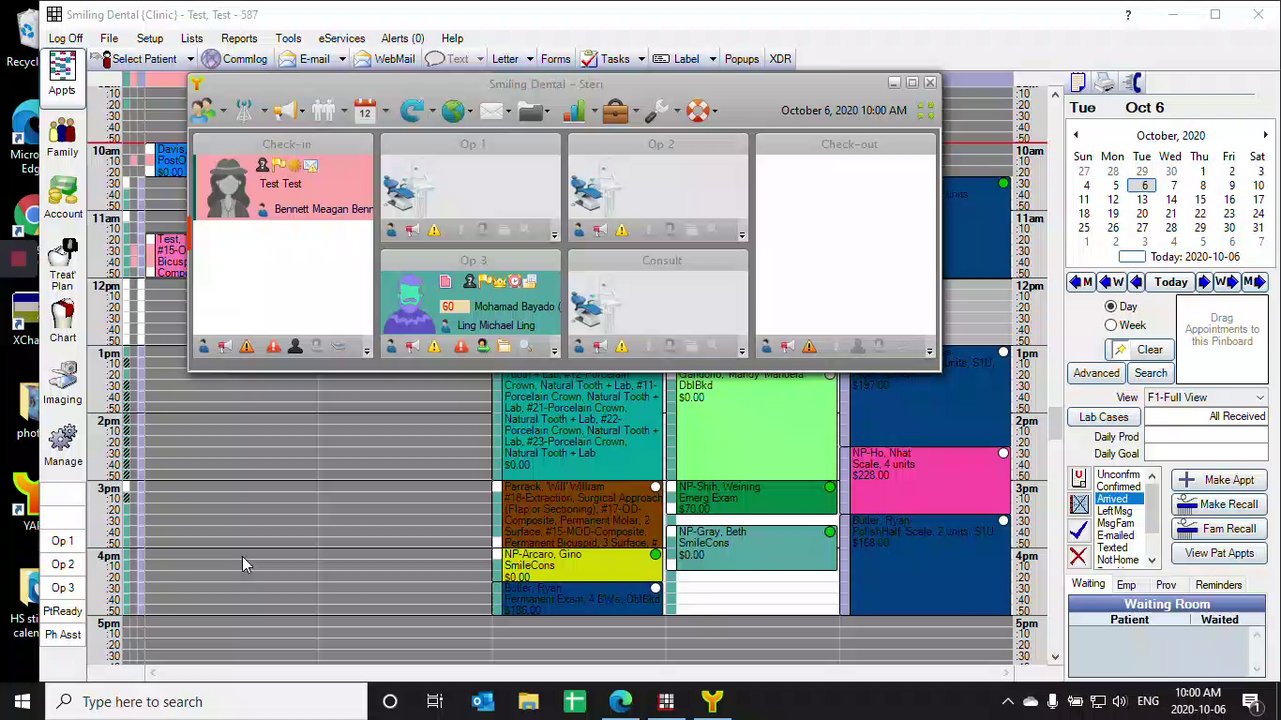This screenshot has height=720, width=1281.
Task: Select LeftMsg in the status list
Action: tap(1118, 511)
